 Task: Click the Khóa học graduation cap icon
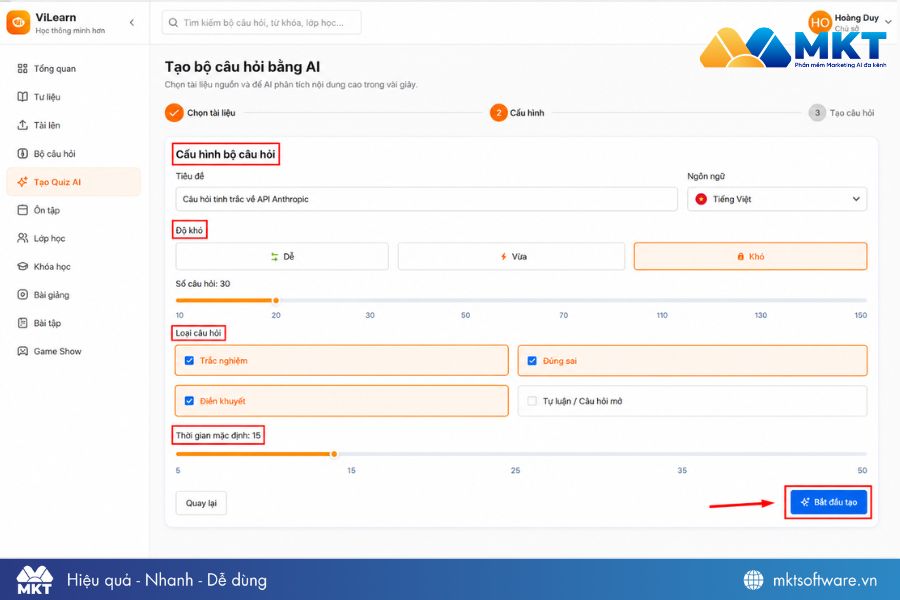pos(22,266)
